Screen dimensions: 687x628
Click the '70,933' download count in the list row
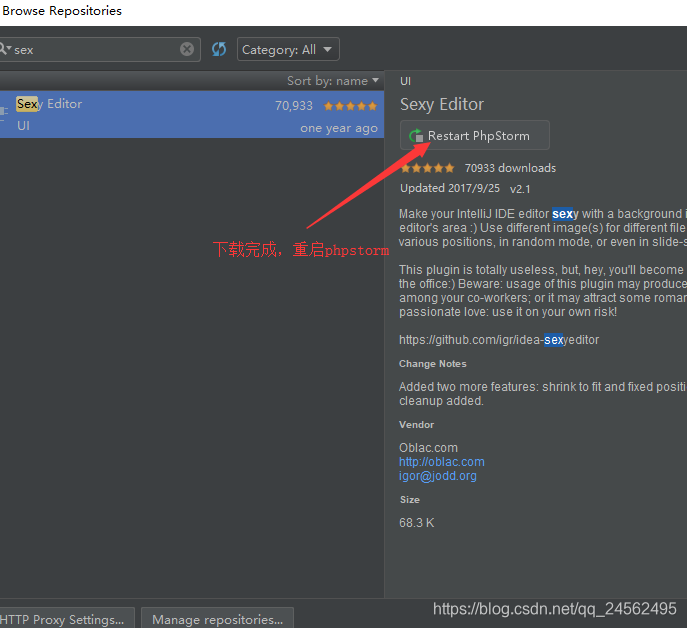294,106
